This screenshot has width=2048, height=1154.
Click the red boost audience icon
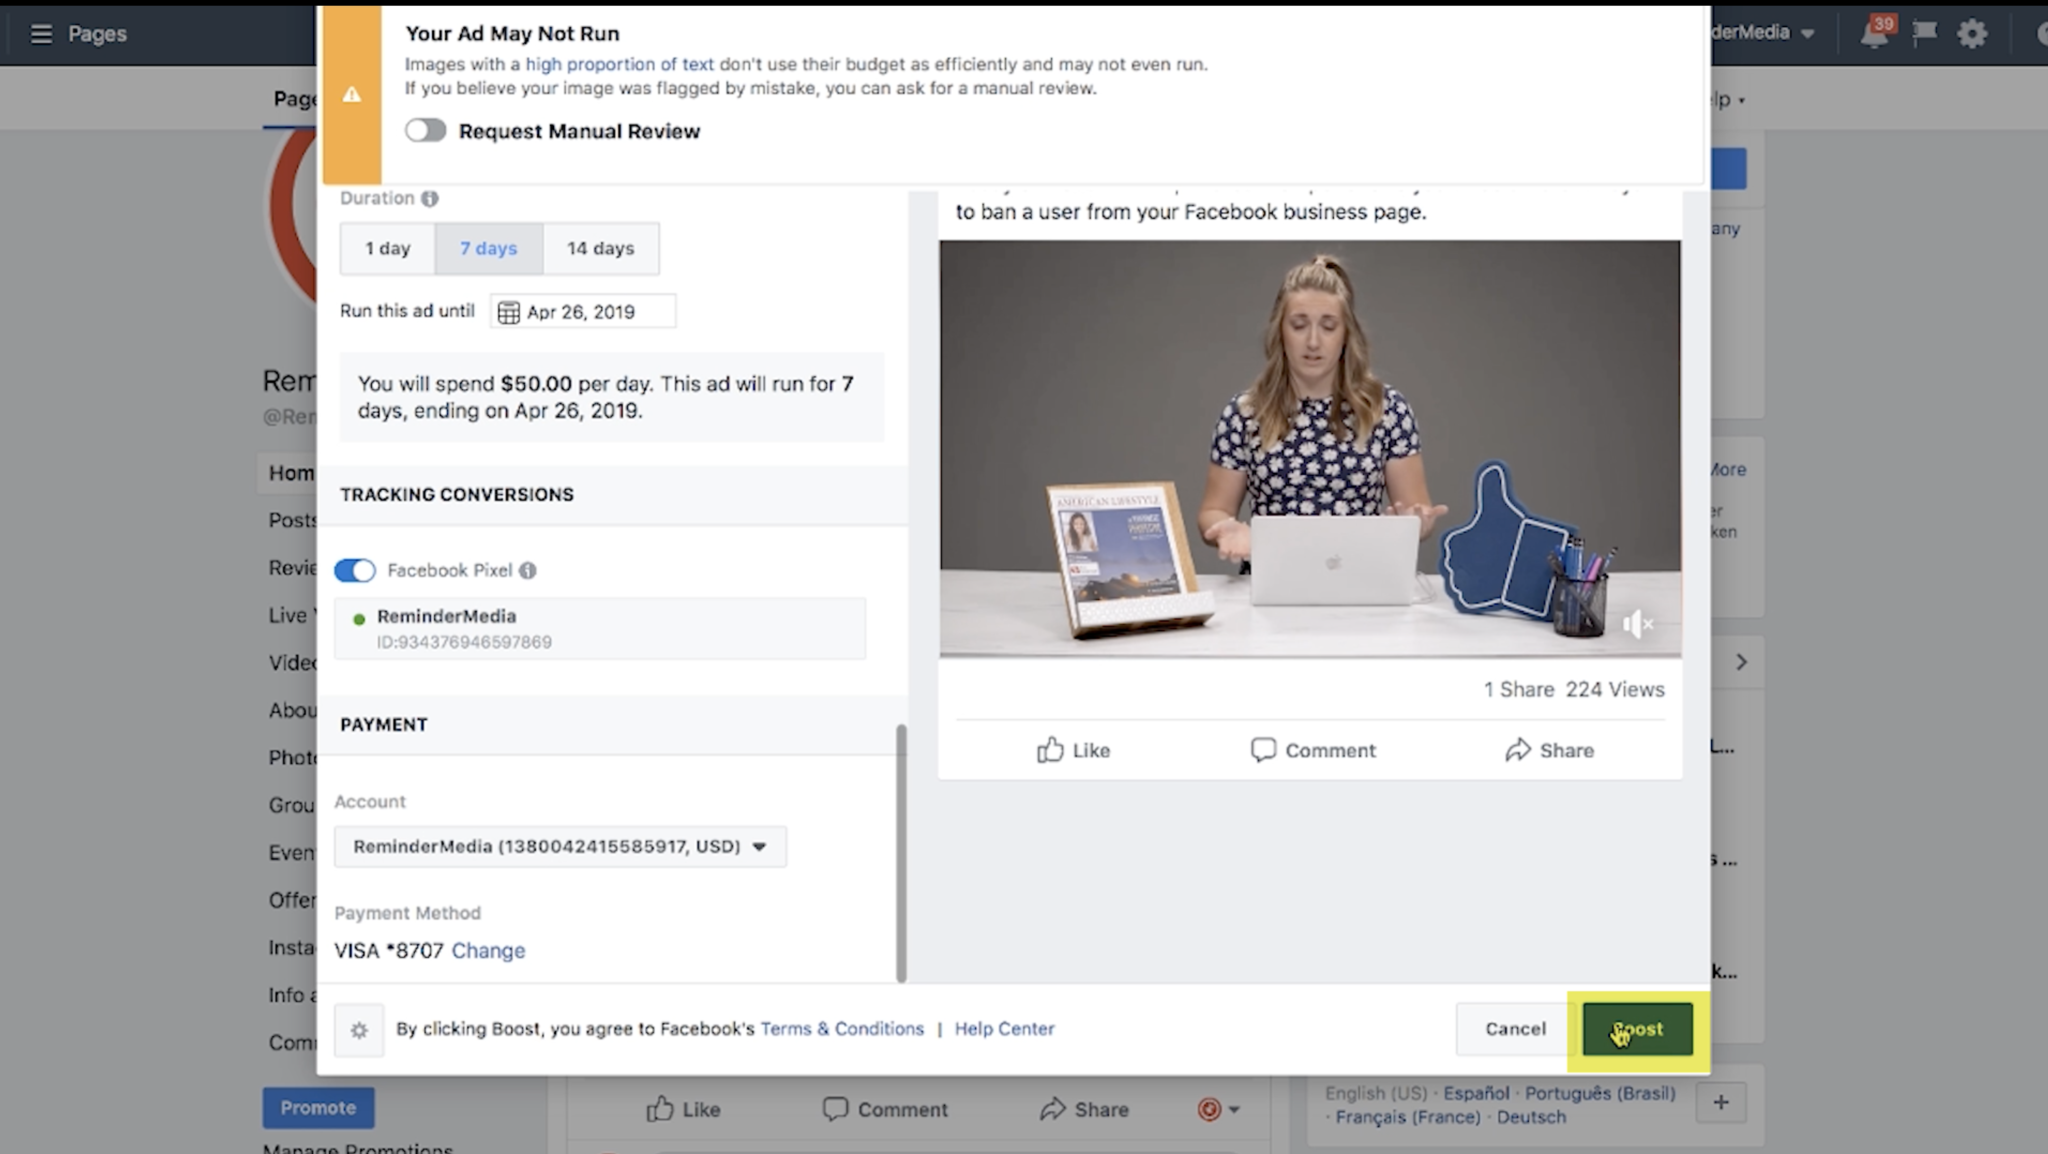[1209, 1109]
